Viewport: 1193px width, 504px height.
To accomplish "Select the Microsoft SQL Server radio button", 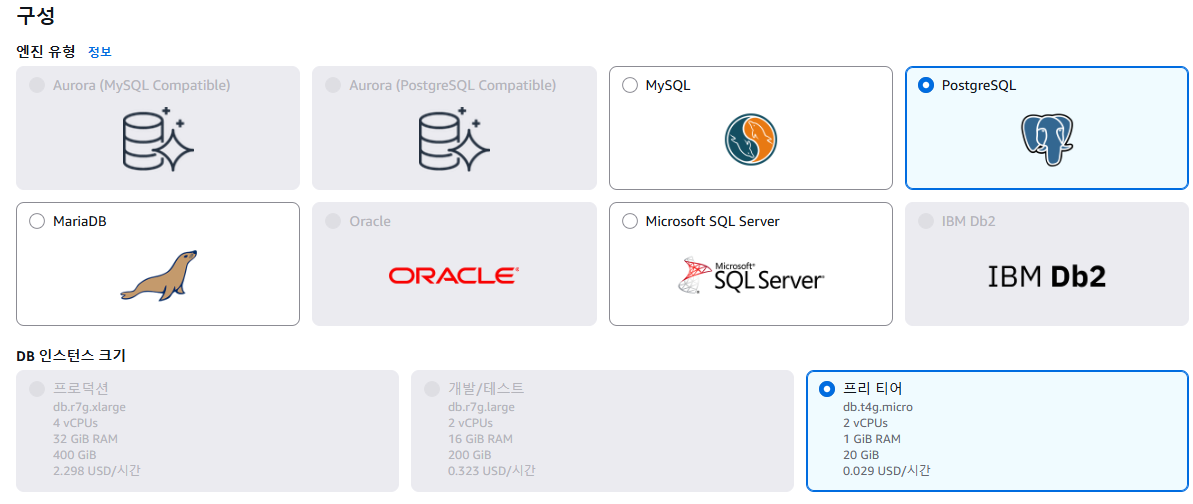I will 630,222.
